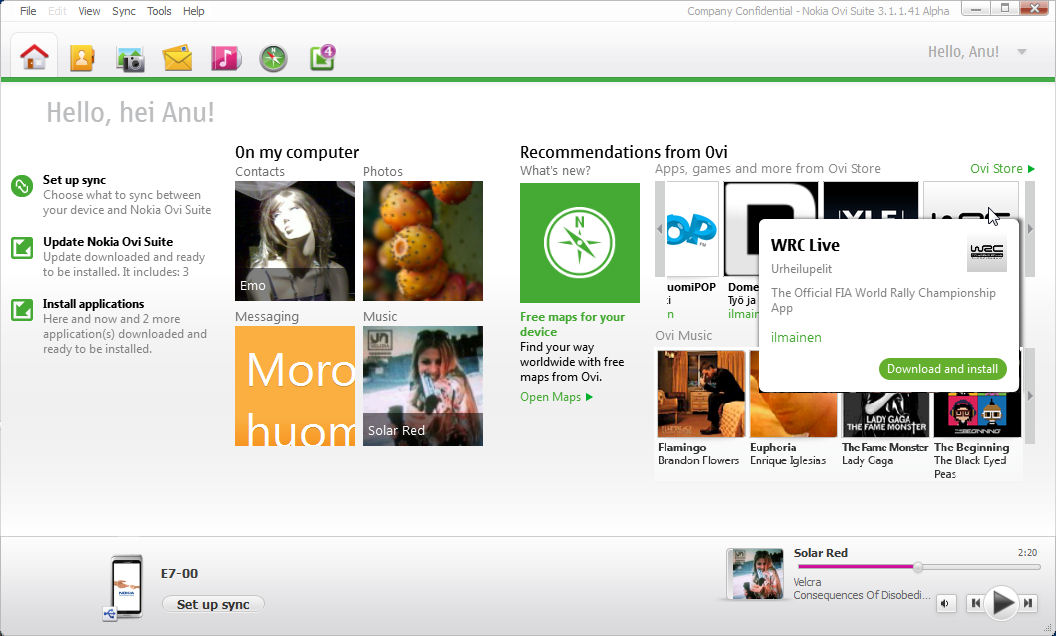Open Messaging via the envelope icon
1056x636 pixels.
[x=177, y=56]
